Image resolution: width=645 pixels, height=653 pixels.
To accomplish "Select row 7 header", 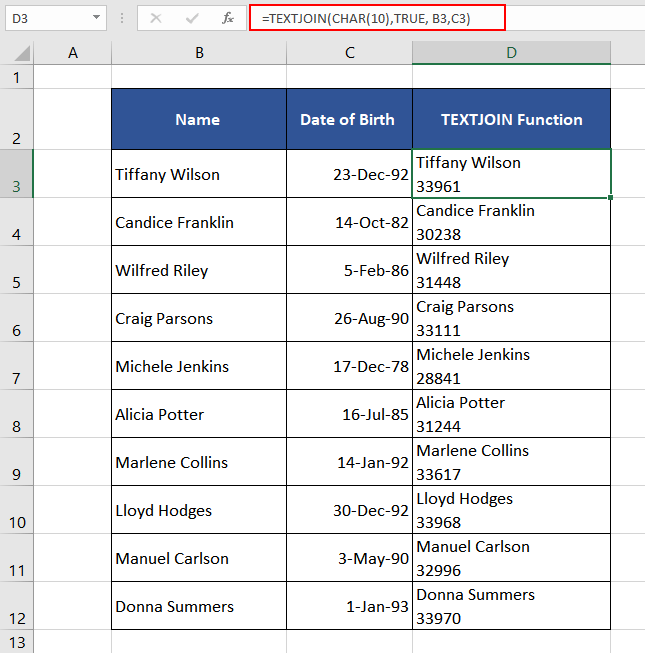I will click(17, 366).
